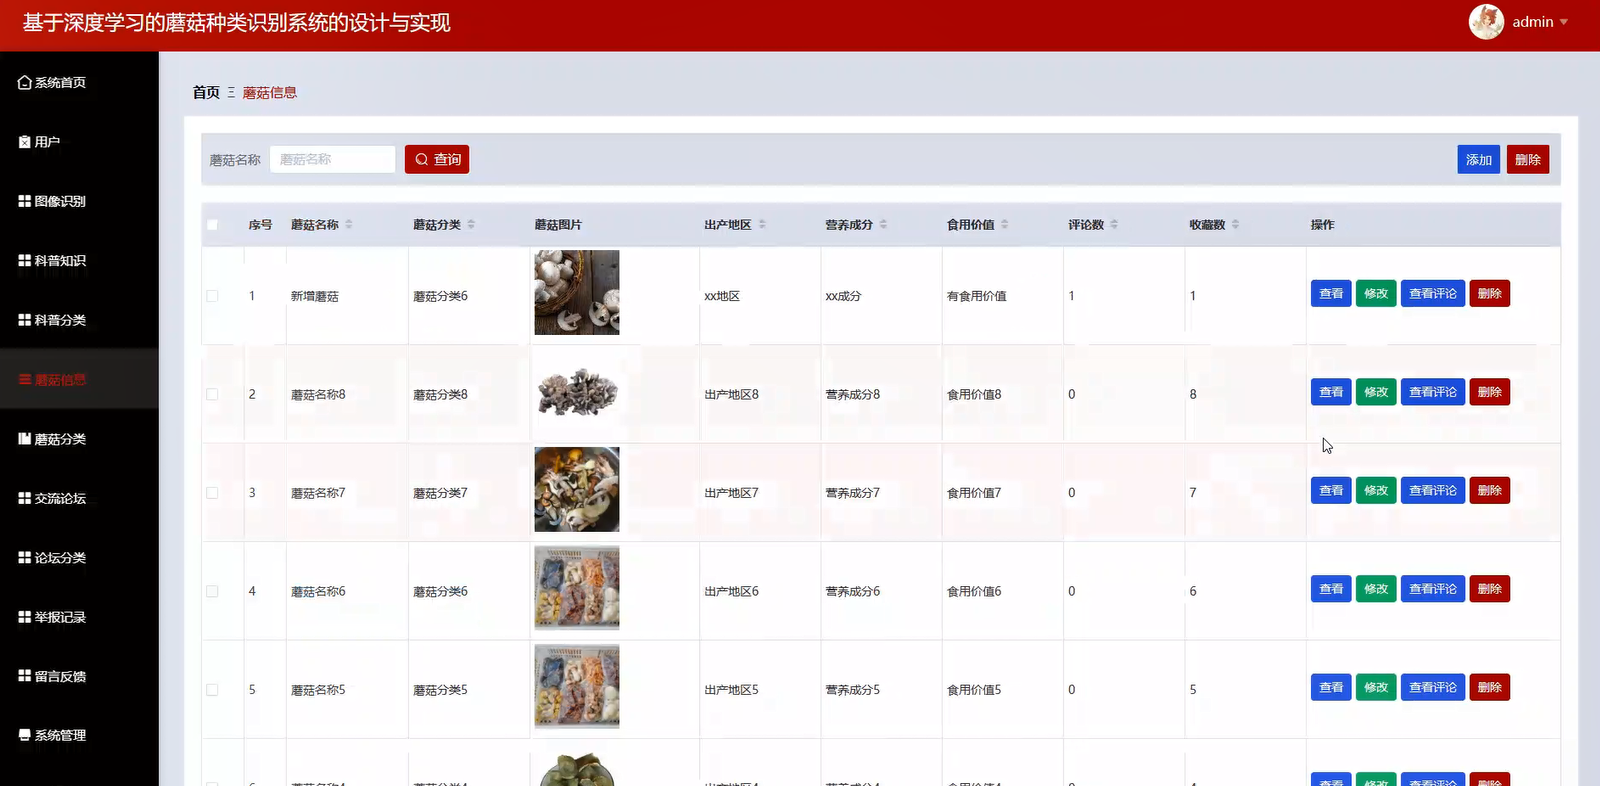Click the 系统管理 sidebar icon
The image size is (1600, 786).
25,735
